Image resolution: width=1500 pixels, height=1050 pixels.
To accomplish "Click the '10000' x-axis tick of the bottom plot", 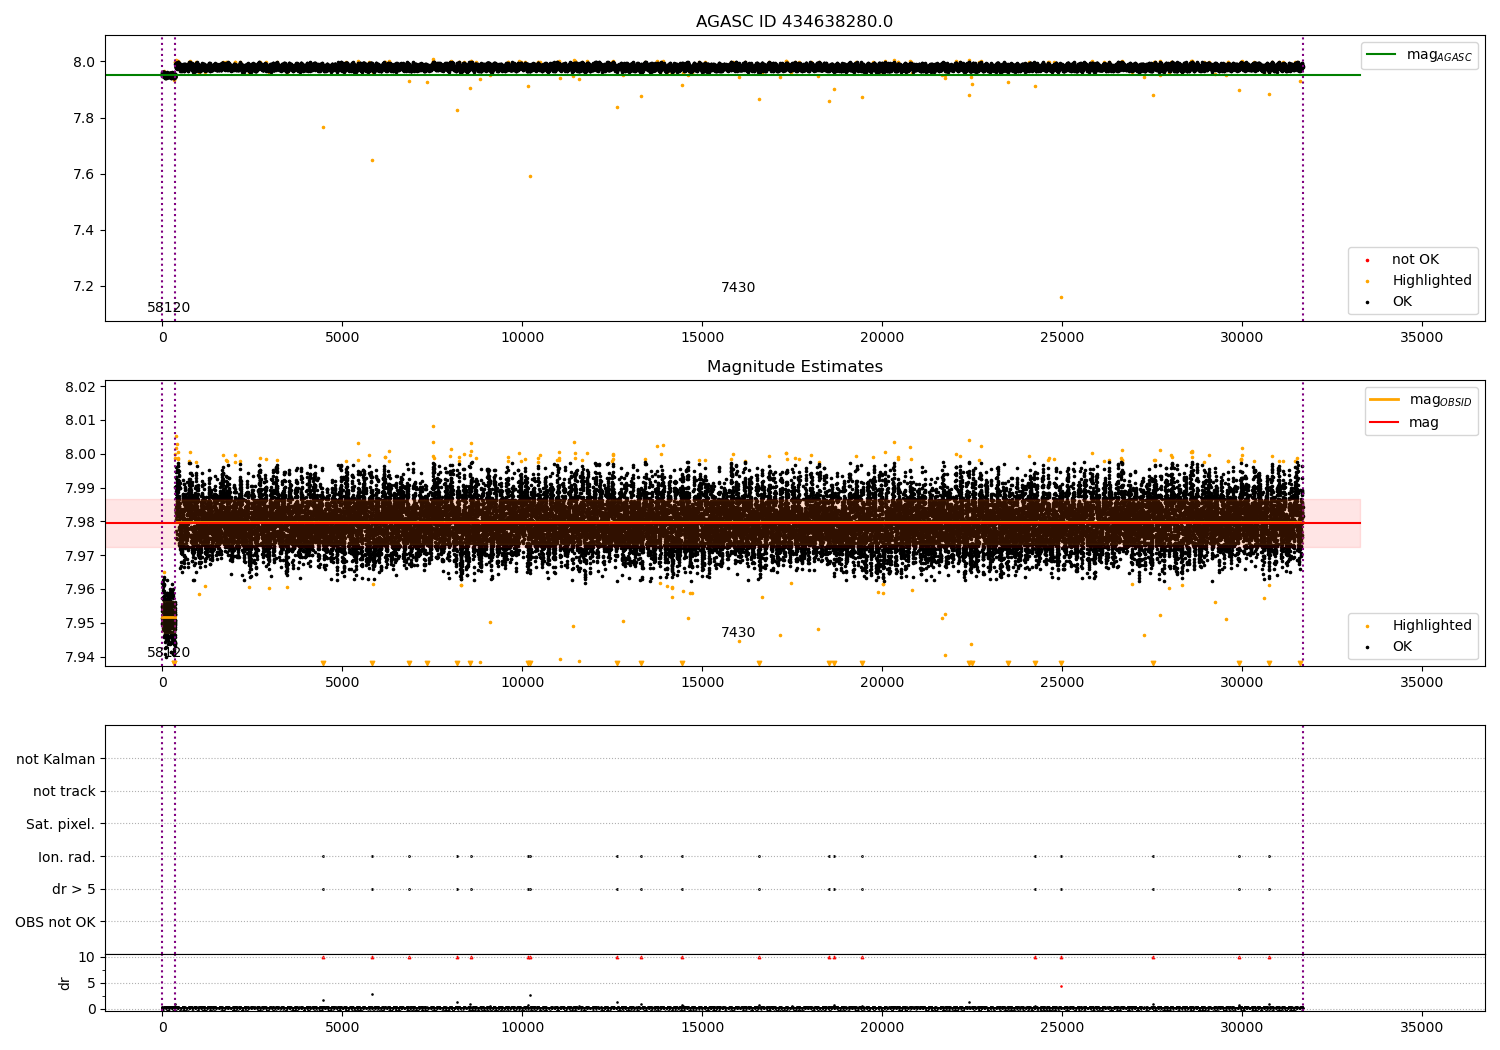I will [522, 1028].
